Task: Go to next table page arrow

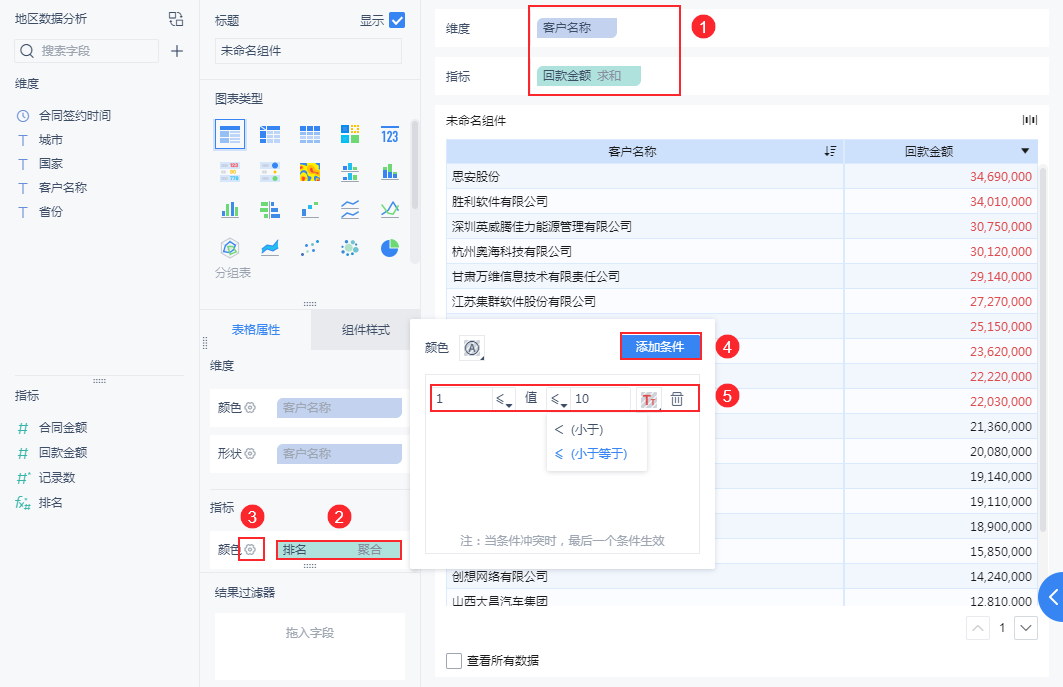Action: point(1026,628)
